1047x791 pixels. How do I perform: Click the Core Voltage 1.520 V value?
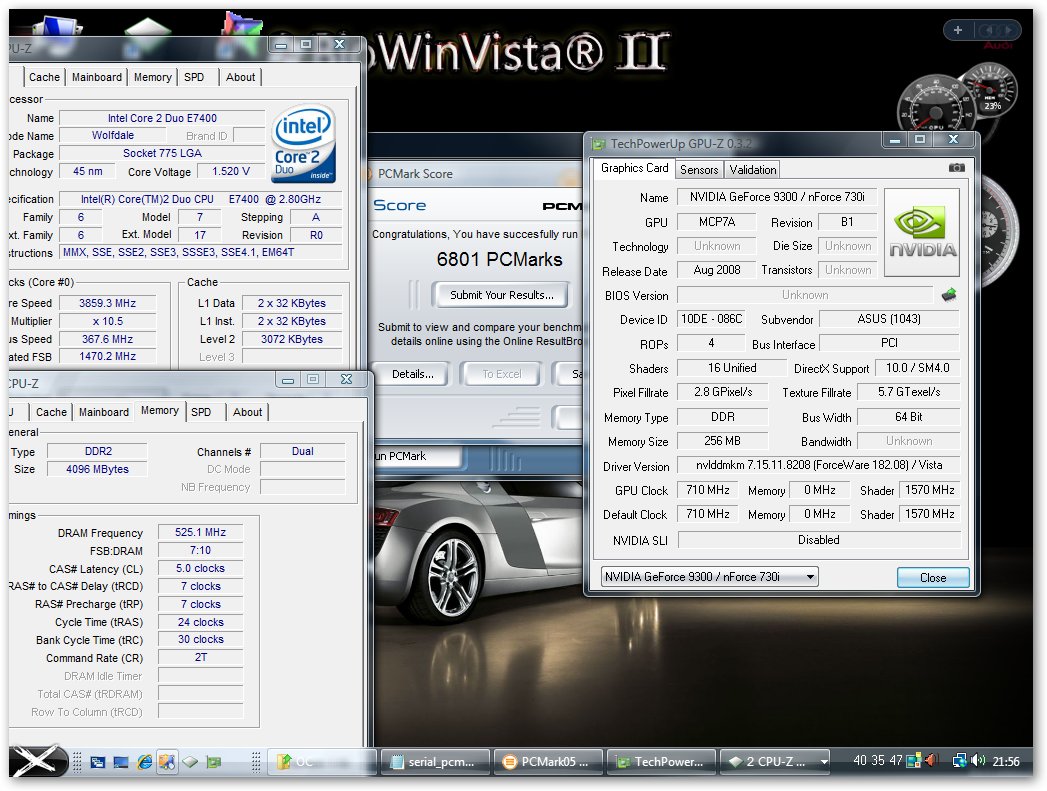231,172
